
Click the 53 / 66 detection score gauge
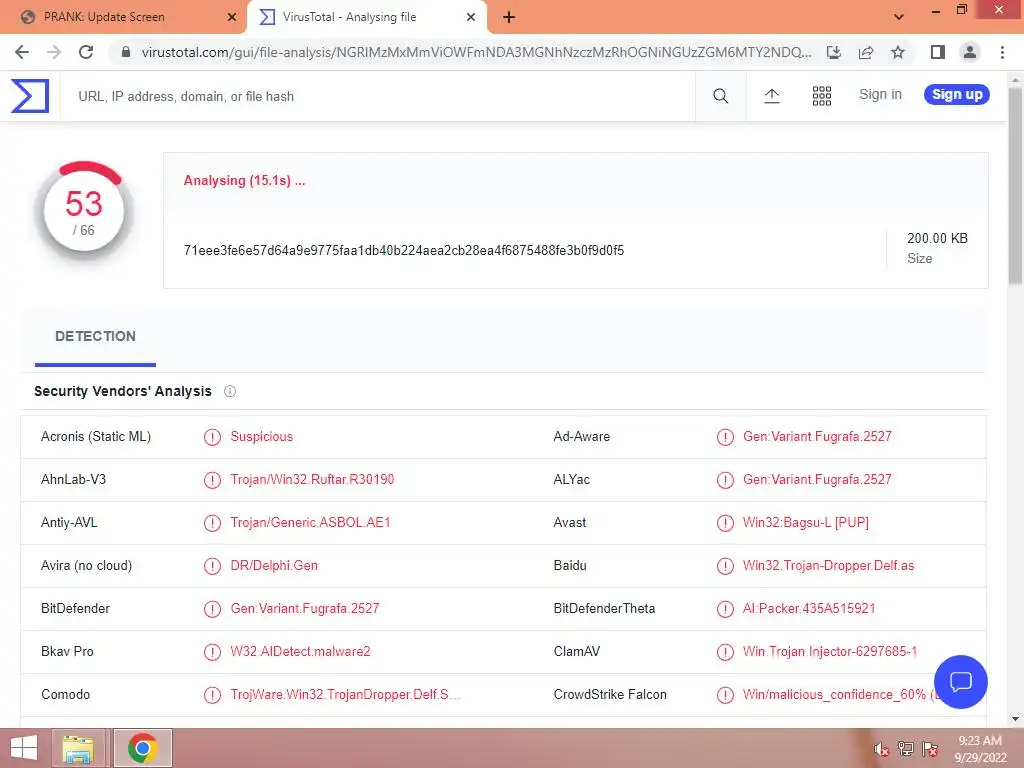84,211
